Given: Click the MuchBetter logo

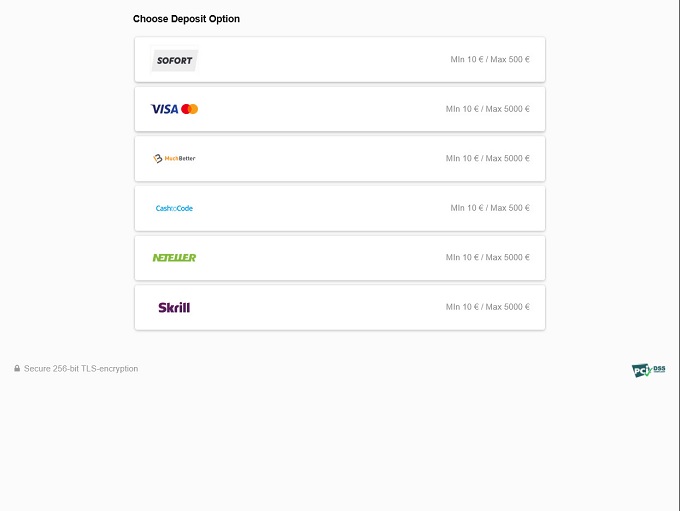Looking at the screenshot, I should click(174, 158).
